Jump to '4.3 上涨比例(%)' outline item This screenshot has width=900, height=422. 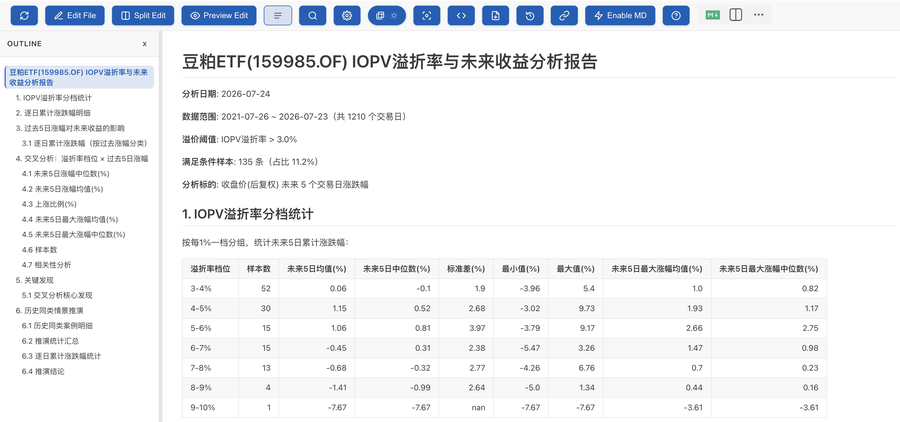pyautogui.click(x=49, y=204)
